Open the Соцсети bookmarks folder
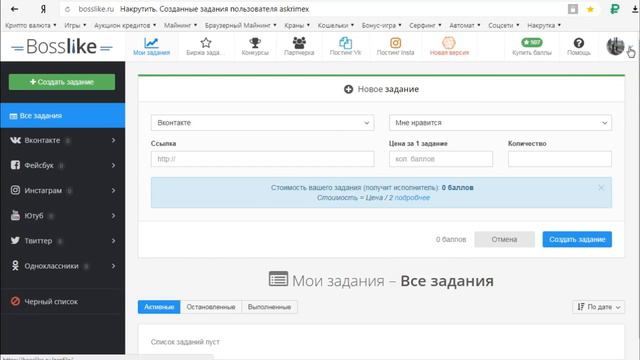Viewport: 640px width, 360px height. tap(504, 25)
